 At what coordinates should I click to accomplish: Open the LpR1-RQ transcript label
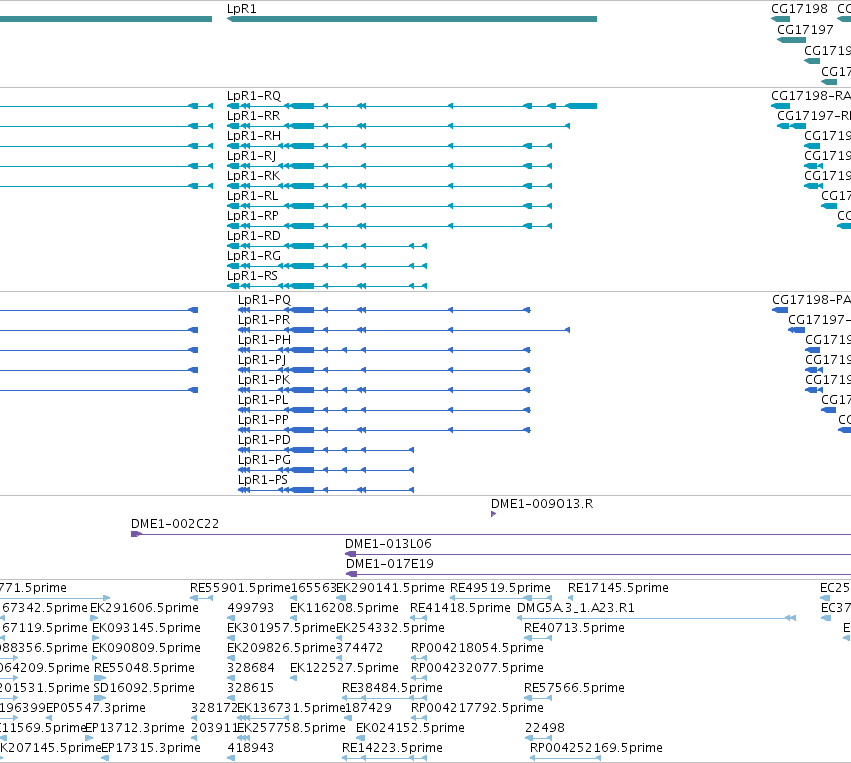(254, 96)
